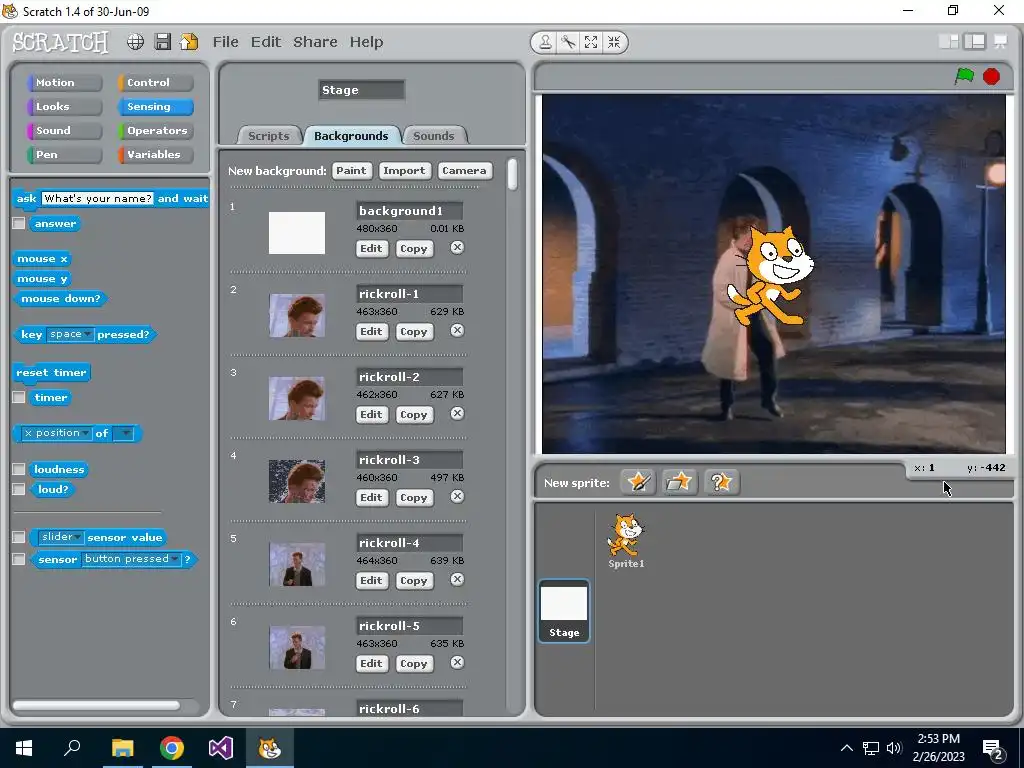This screenshot has width=1024, height=768.
Task: Select the shrink sprite tool
Action: 614,42
